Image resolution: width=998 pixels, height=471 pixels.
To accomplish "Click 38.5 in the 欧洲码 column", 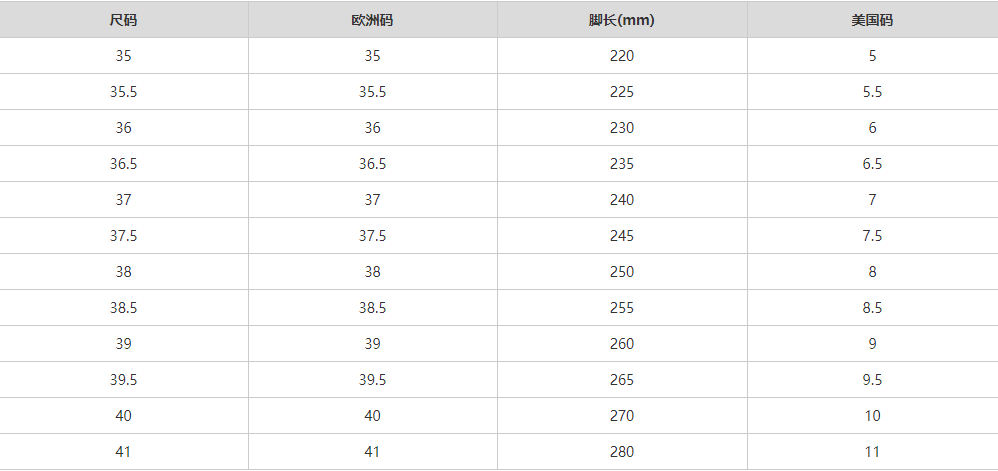I will pos(372,308).
